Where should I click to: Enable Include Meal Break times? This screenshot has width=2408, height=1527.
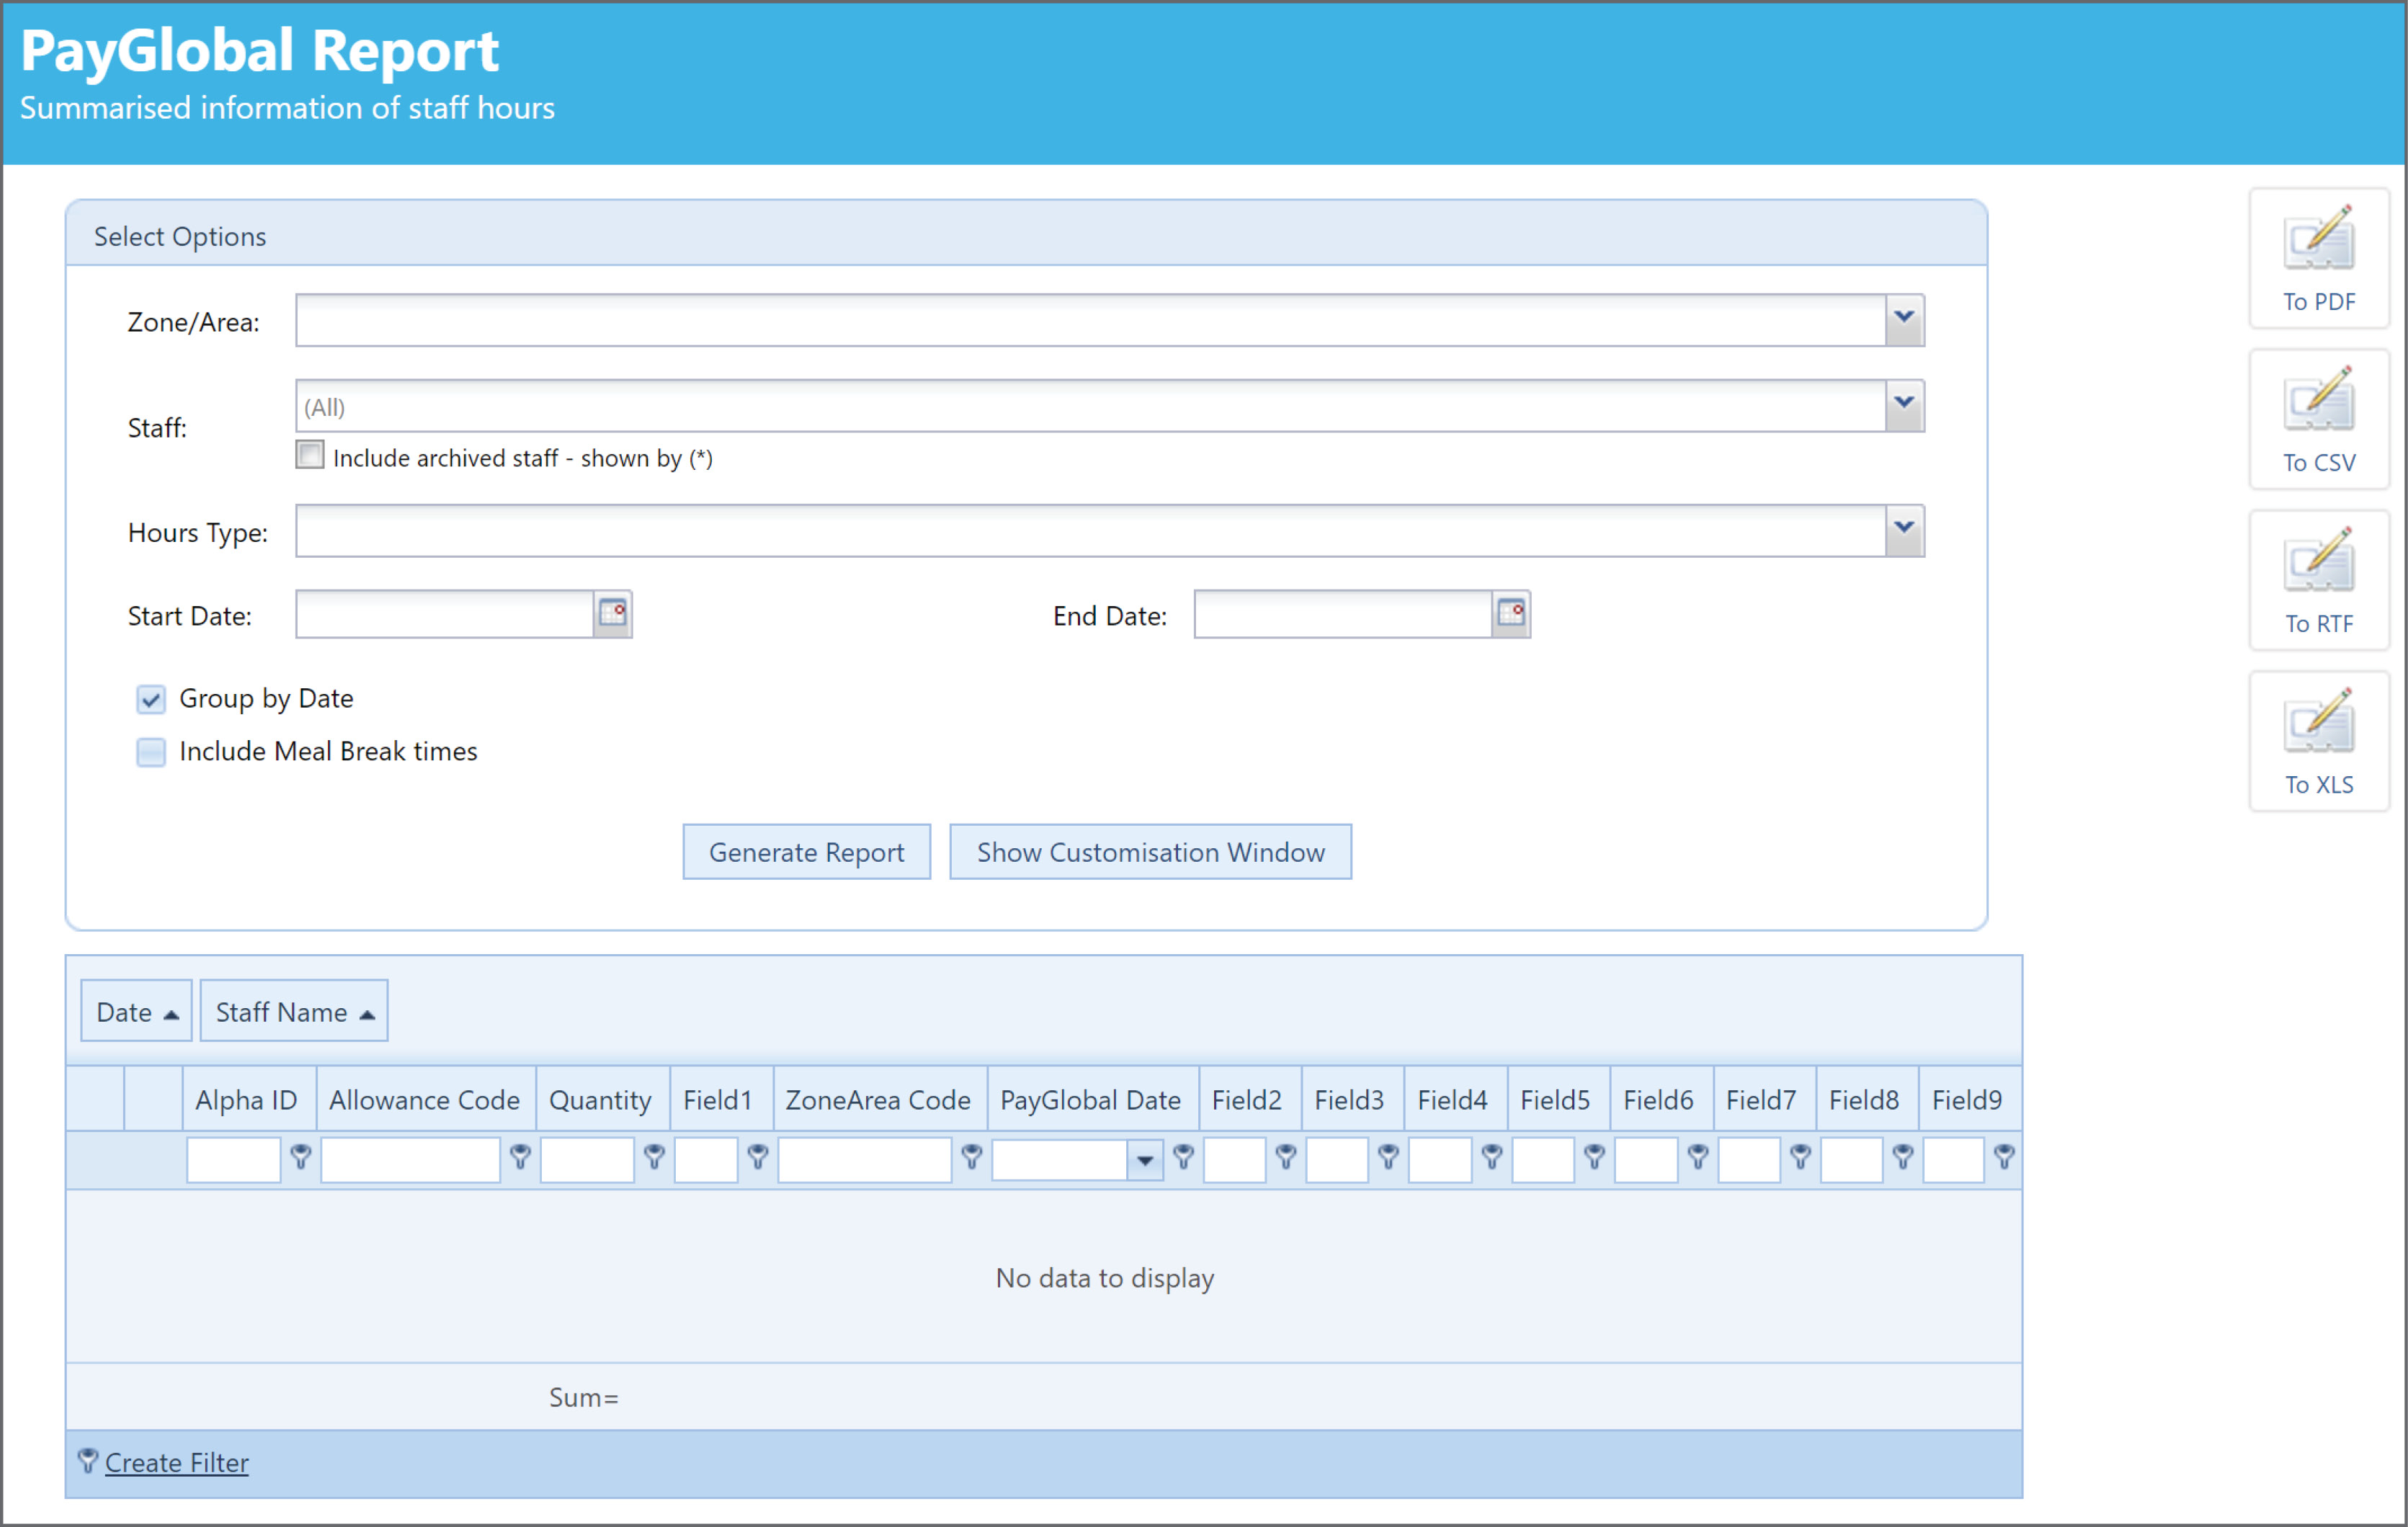(x=151, y=752)
